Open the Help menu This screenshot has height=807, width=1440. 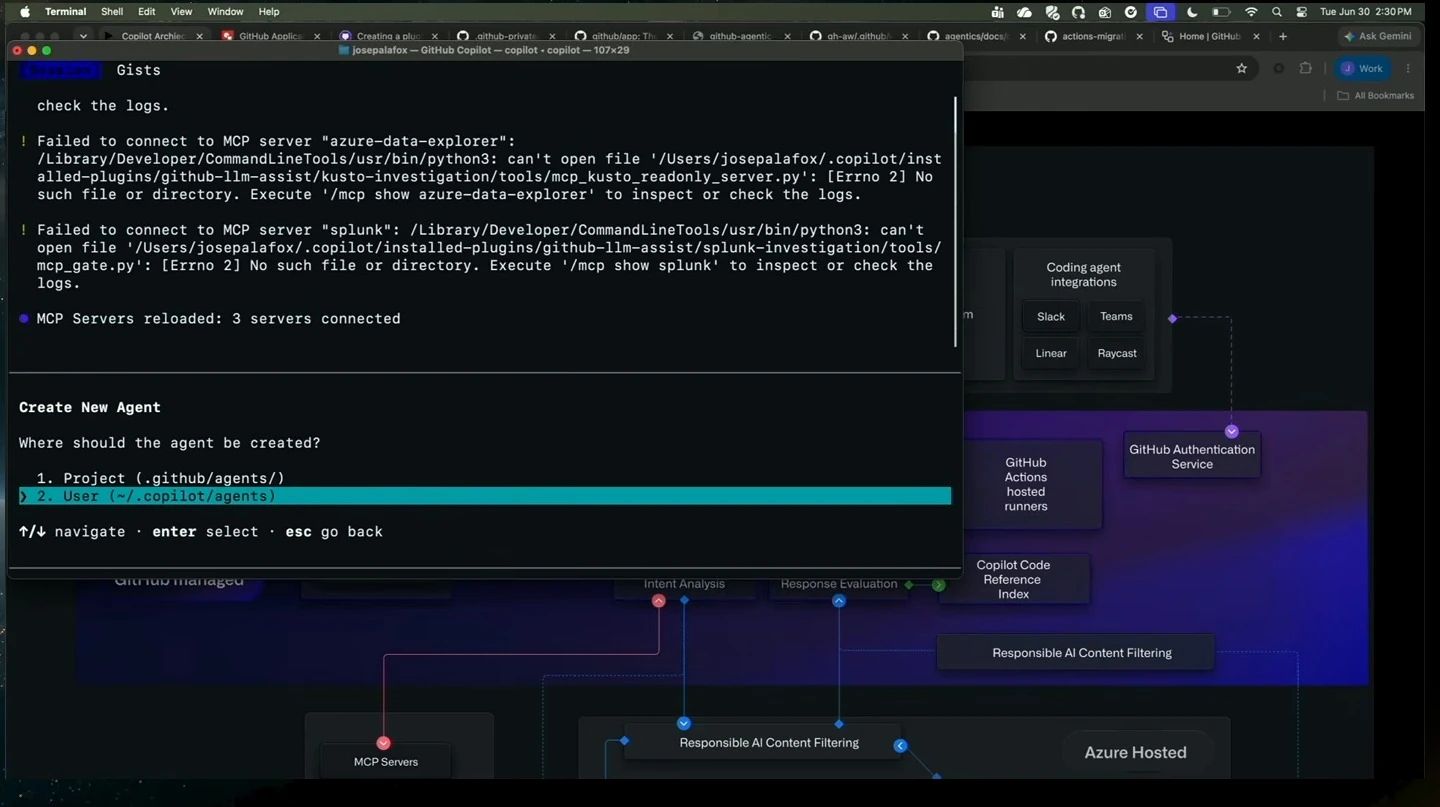point(269,11)
